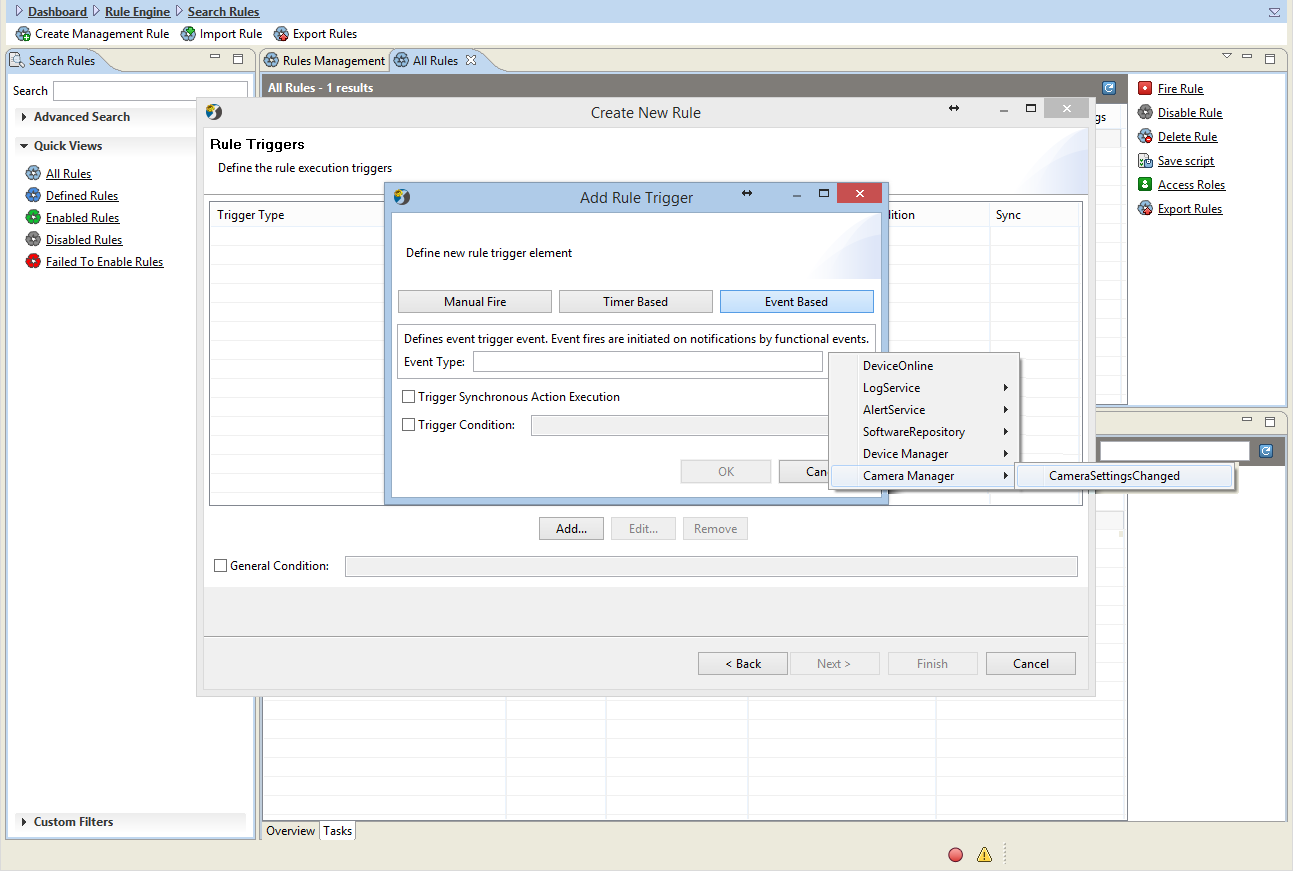Viewport: 1293px width, 871px height.
Task: Choose the Timer Based trigger button
Action: (635, 302)
